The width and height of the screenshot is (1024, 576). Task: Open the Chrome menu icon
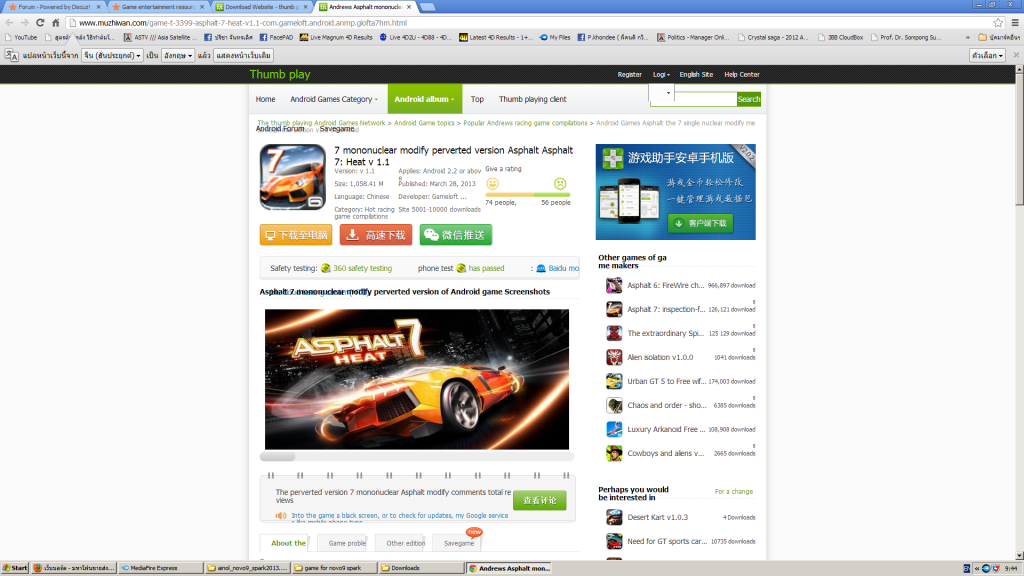1015,23
